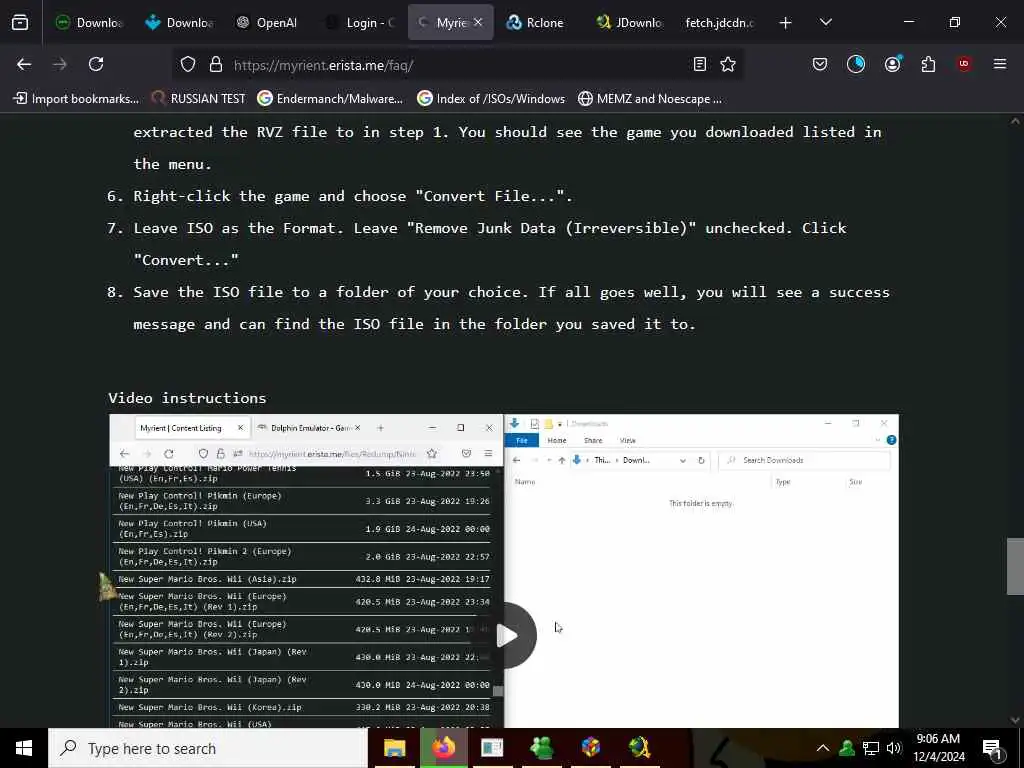Open RUSSIAN TEST bookmark
The height and width of the screenshot is (768, 1024).
(199, 99)
